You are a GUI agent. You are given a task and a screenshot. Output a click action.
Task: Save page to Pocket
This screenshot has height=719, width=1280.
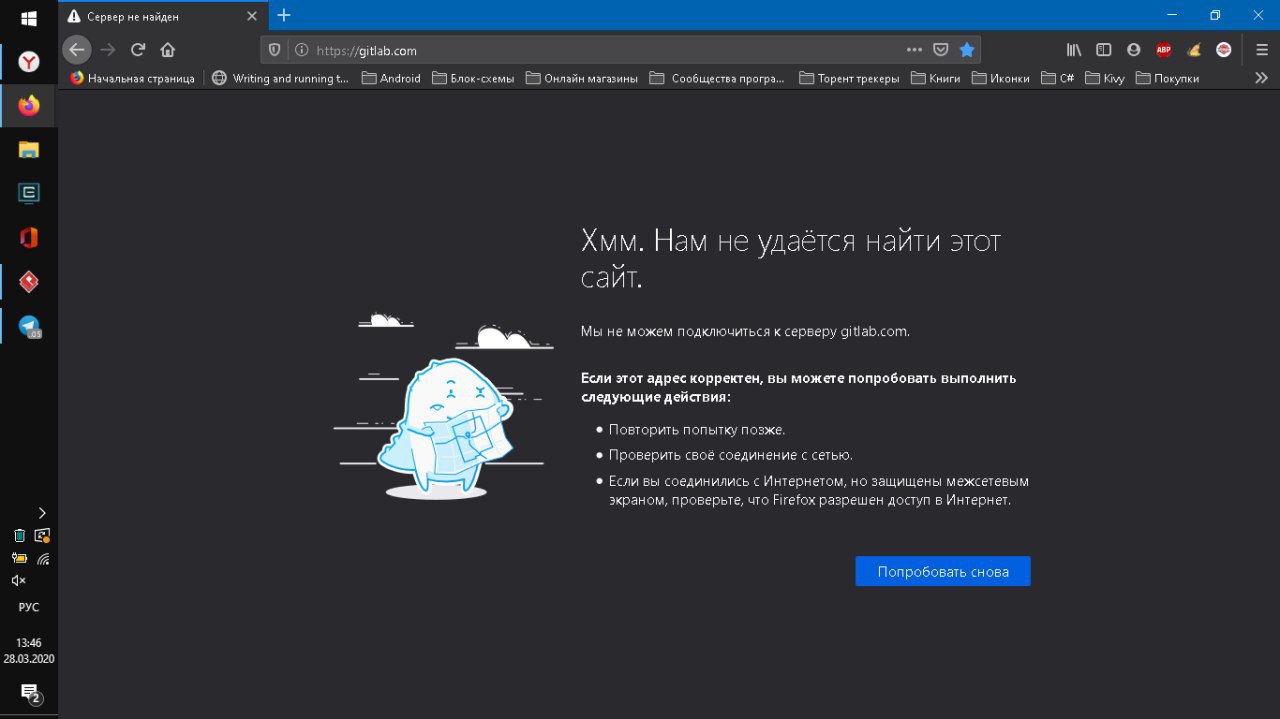[x=940, y=50]
